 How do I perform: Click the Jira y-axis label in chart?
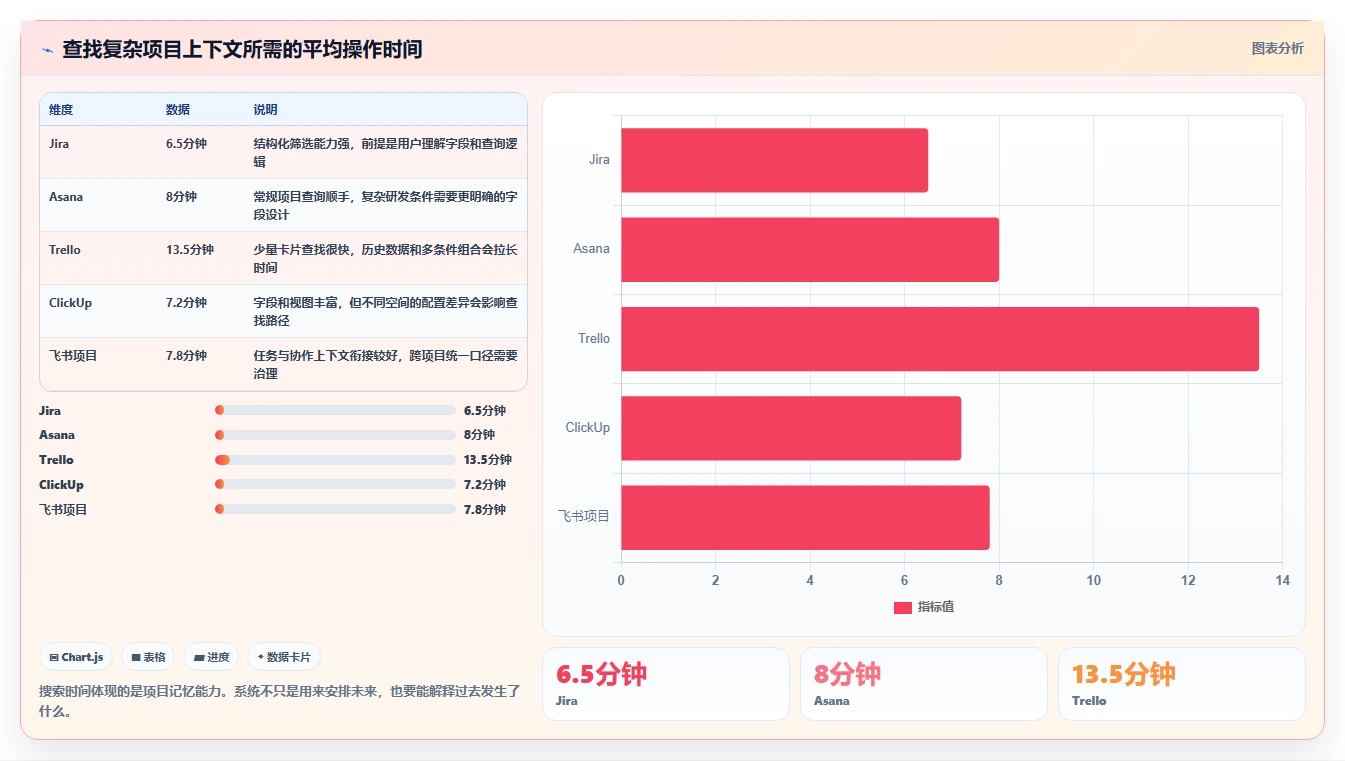click(x=599, y=160)
